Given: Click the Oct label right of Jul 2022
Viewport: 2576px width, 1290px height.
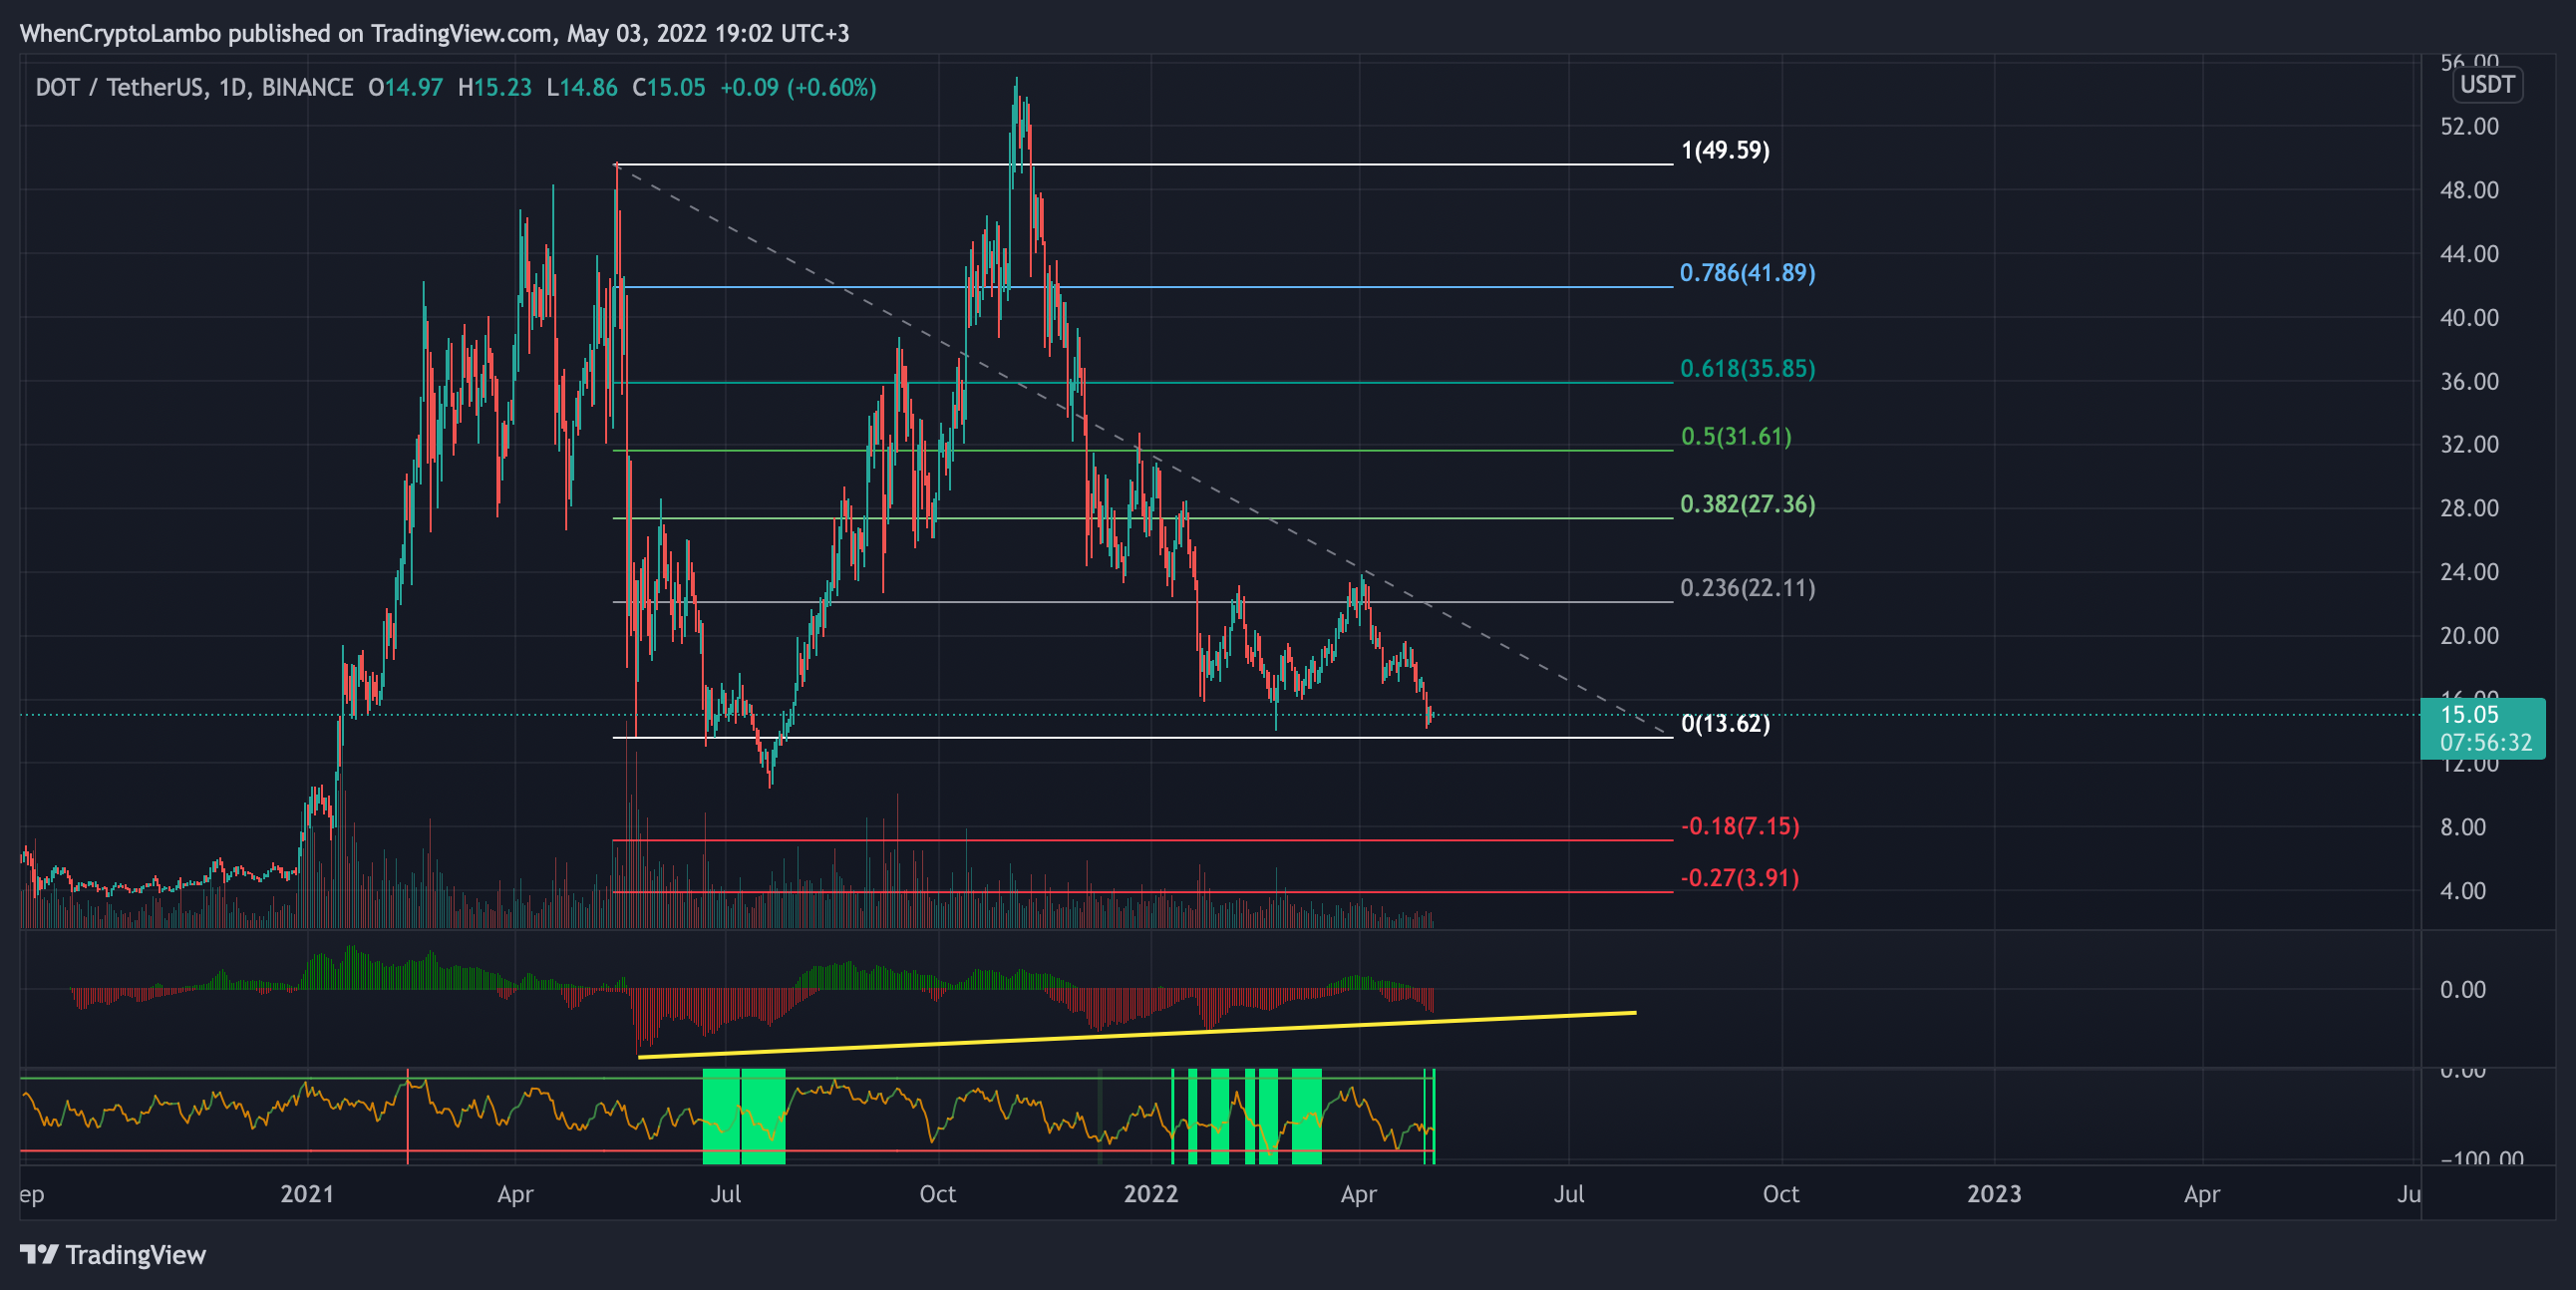Looking at the screenshot, I should [x=1781, y=1194].
